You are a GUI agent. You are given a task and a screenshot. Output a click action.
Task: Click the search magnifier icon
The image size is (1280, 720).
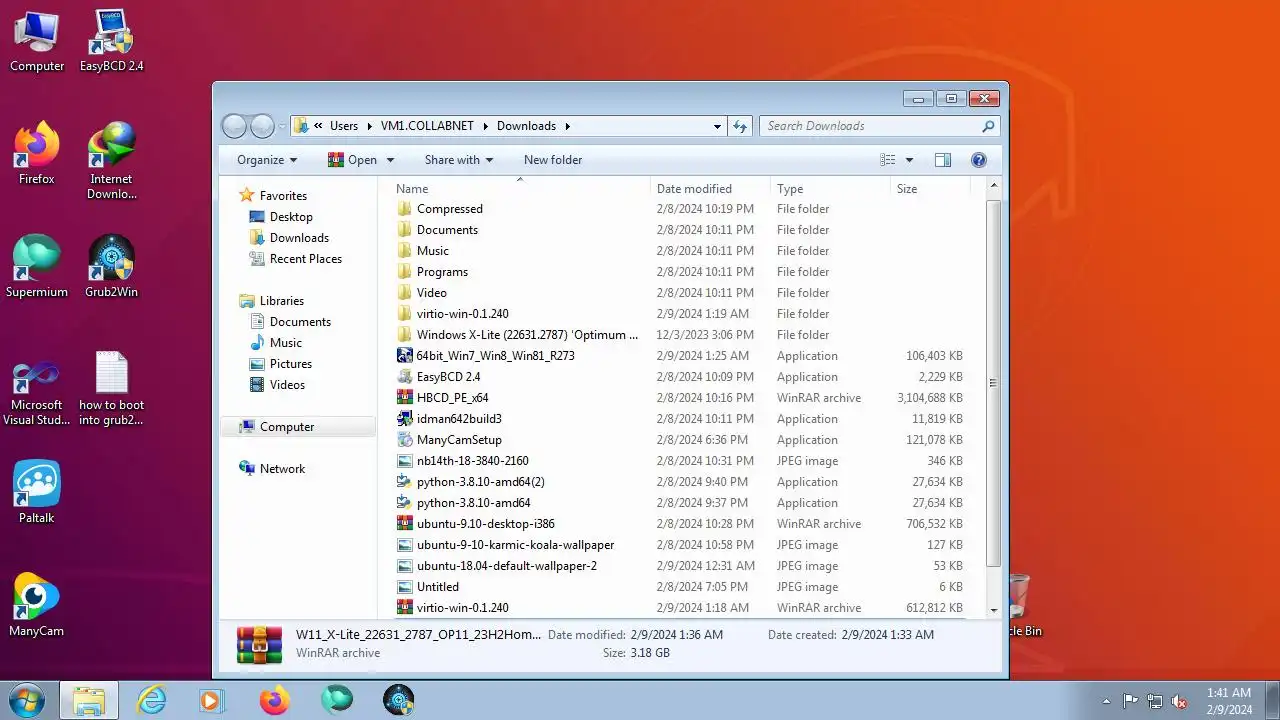point(988,126)
